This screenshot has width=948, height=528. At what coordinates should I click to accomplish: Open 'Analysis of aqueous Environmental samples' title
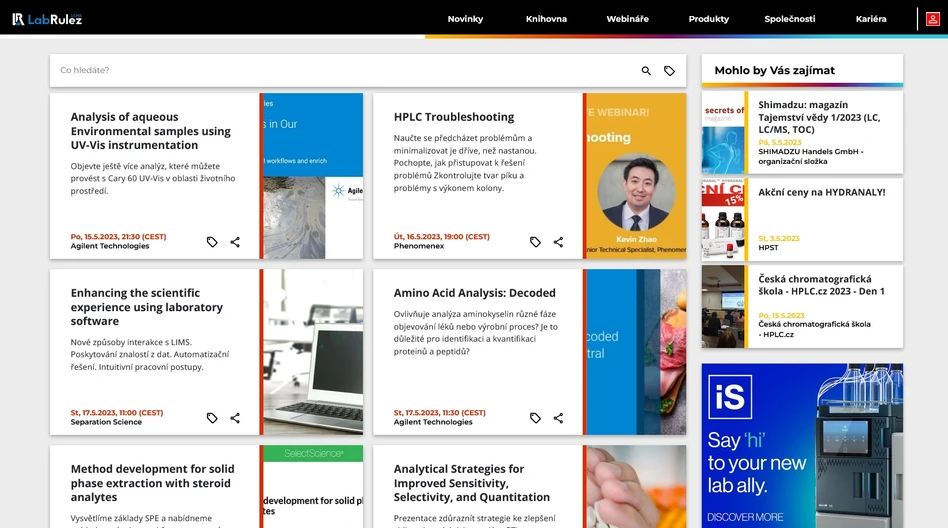[x=151, y=131]
